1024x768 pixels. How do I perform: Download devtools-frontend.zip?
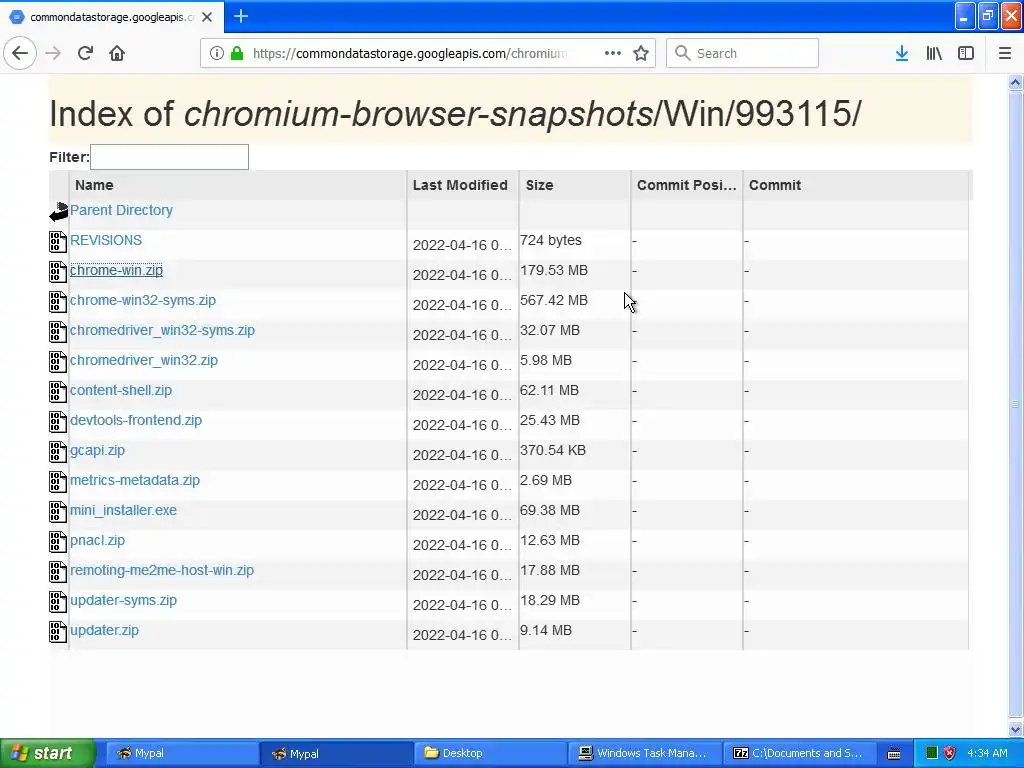tap(136, 421)
